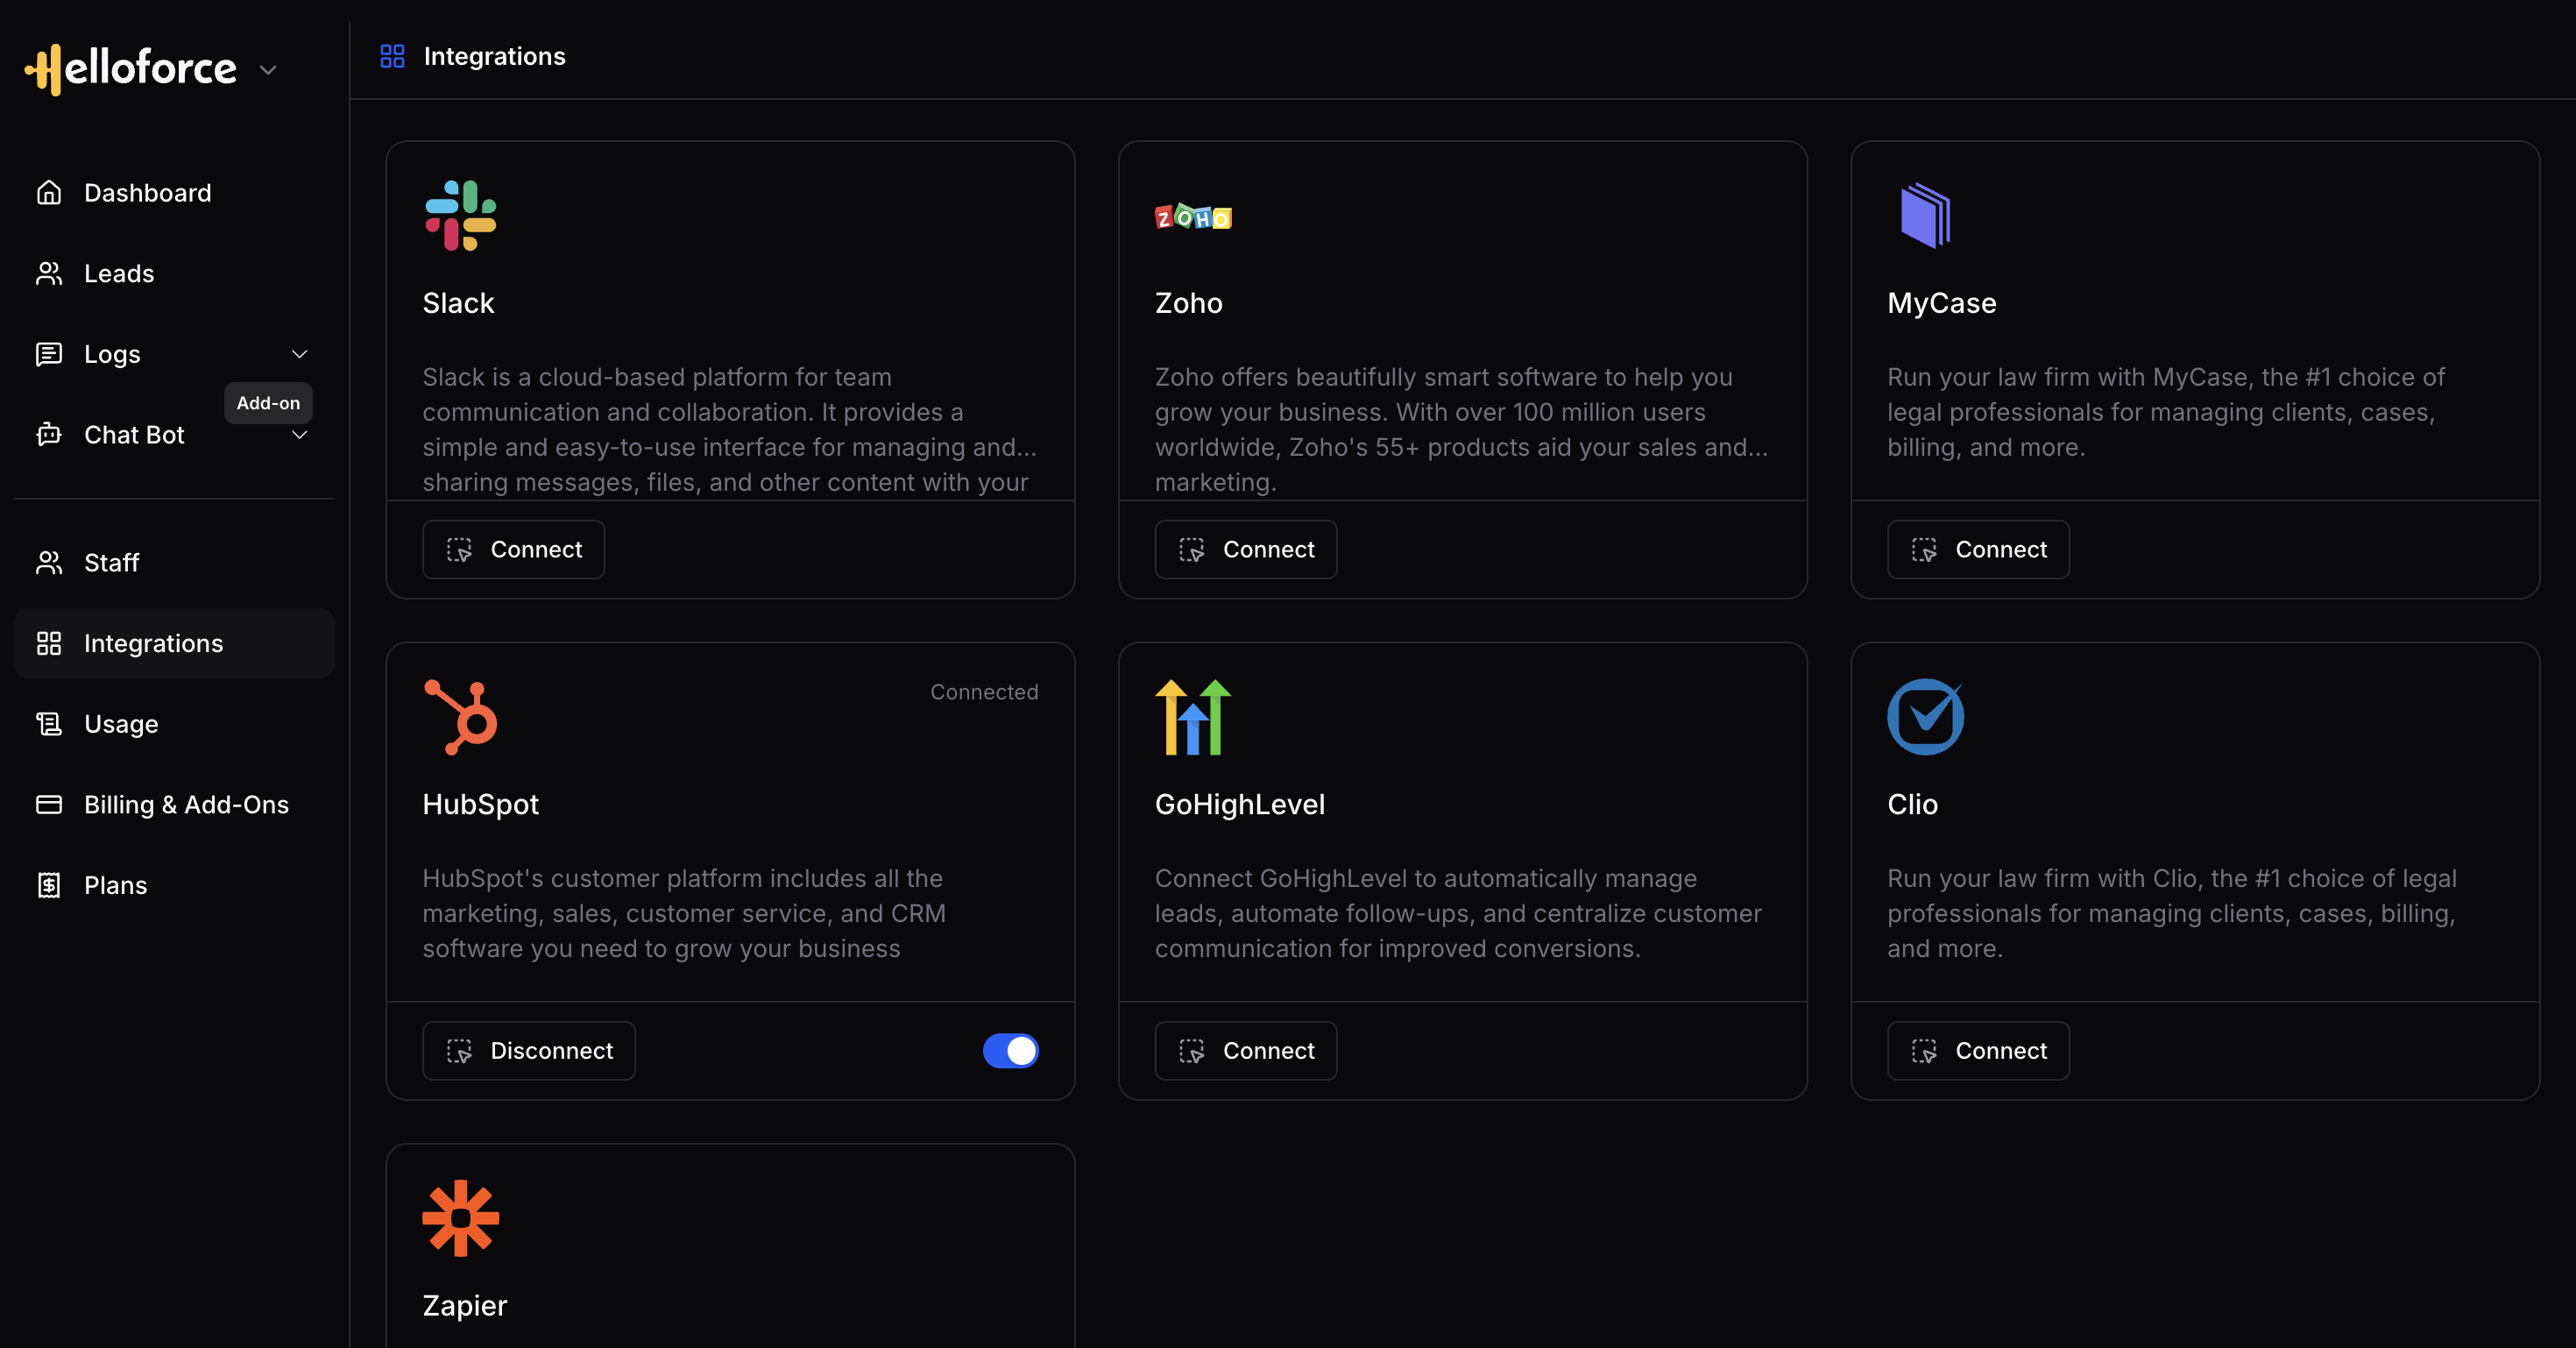Screen dimensions: 2576x1348
Task: Connect the MyCase integration
Action: click(1978, 549)
